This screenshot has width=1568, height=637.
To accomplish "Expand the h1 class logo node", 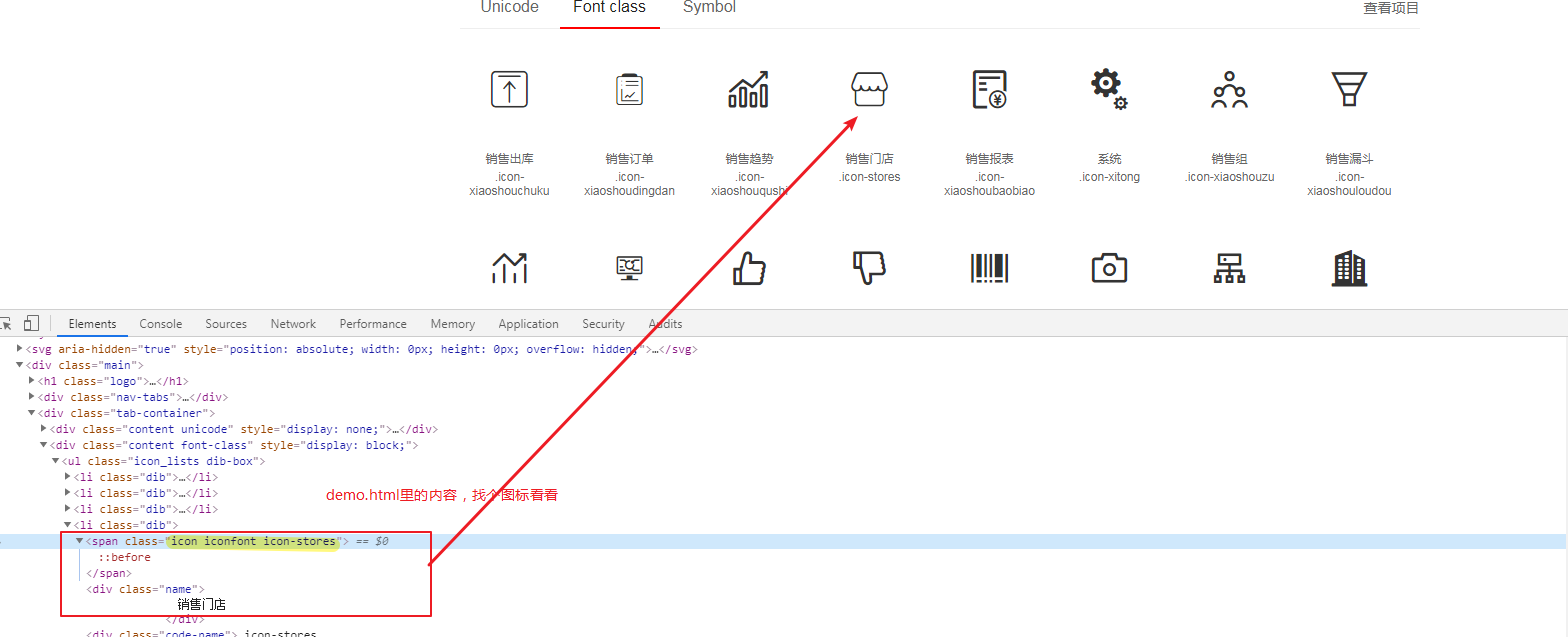I will coord(32,381).
